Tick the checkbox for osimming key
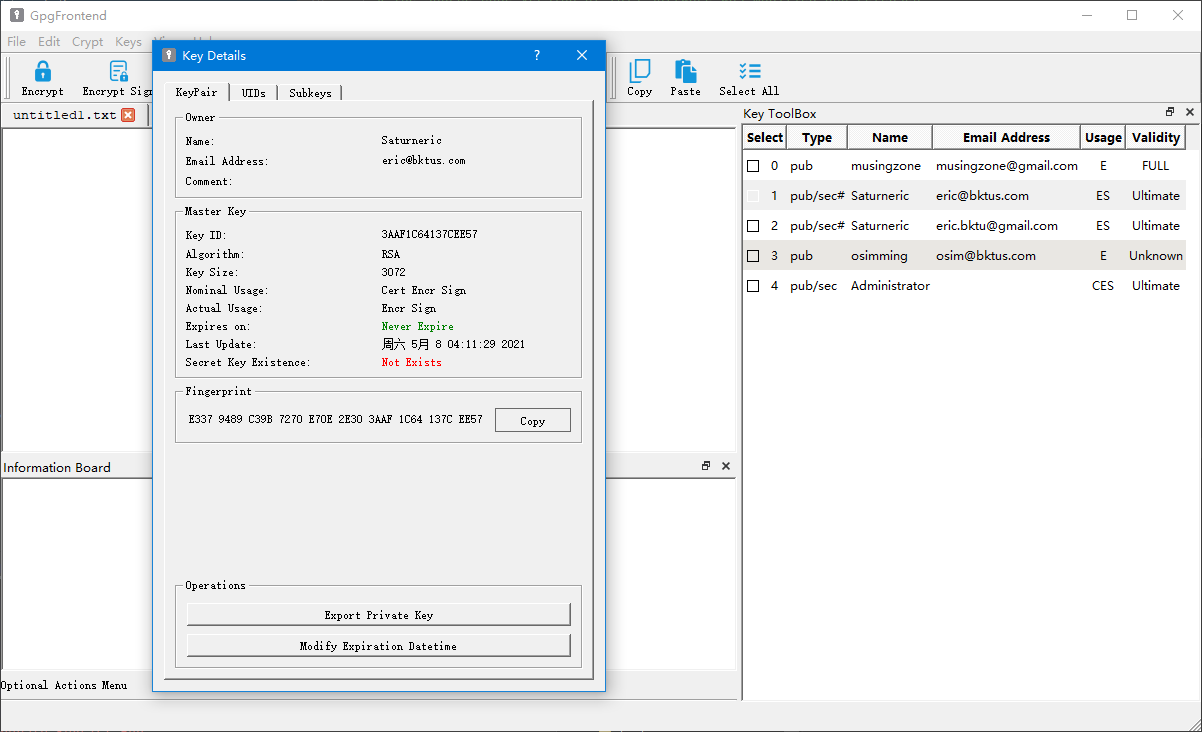 (x=753, y=255)
